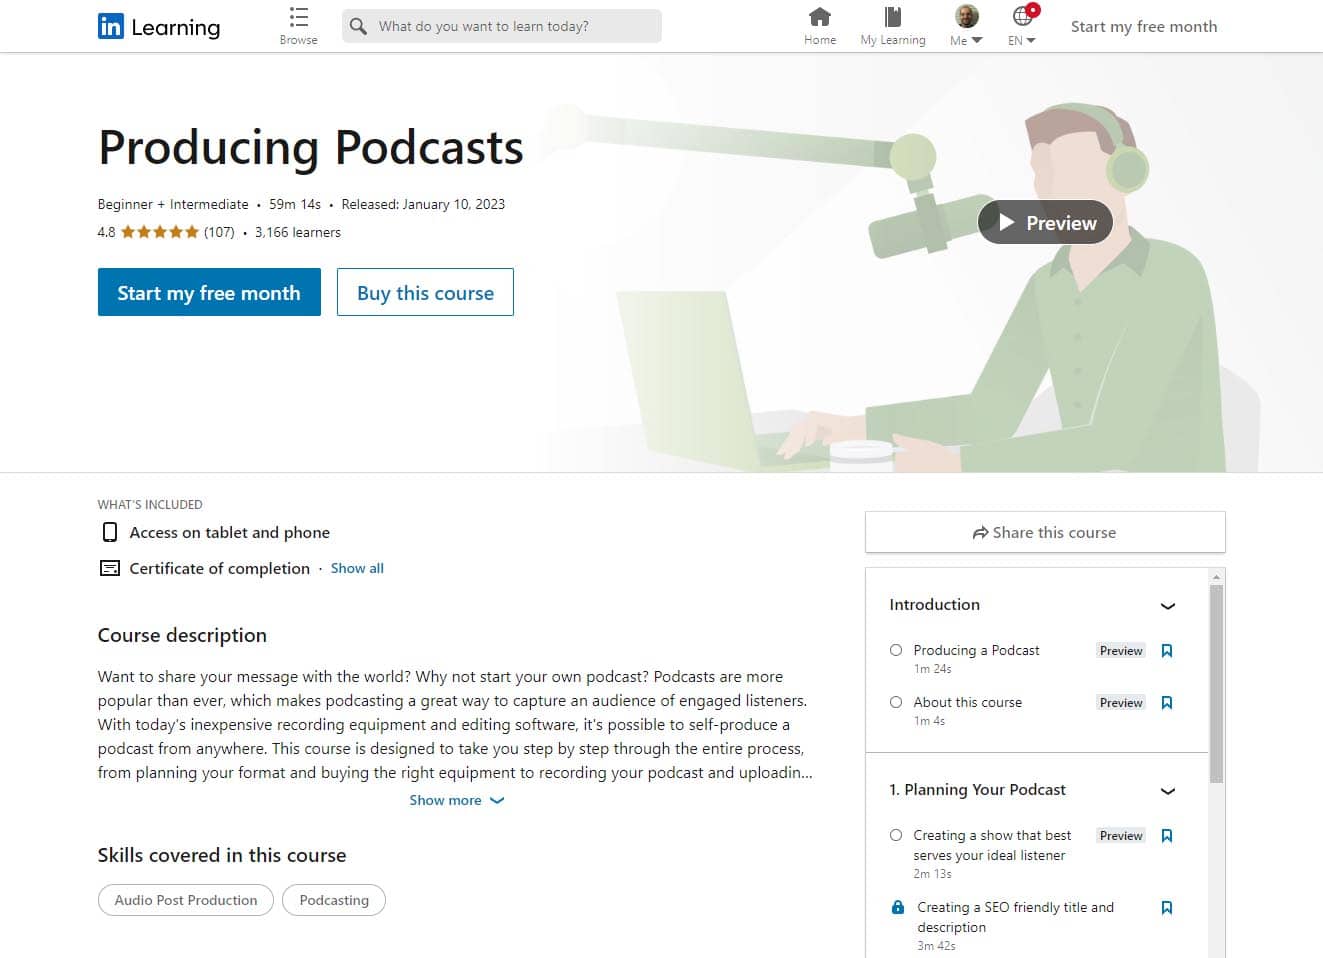1323x958 pixels.
Task: Open the About this course lesson title
Action: point(967,702)
